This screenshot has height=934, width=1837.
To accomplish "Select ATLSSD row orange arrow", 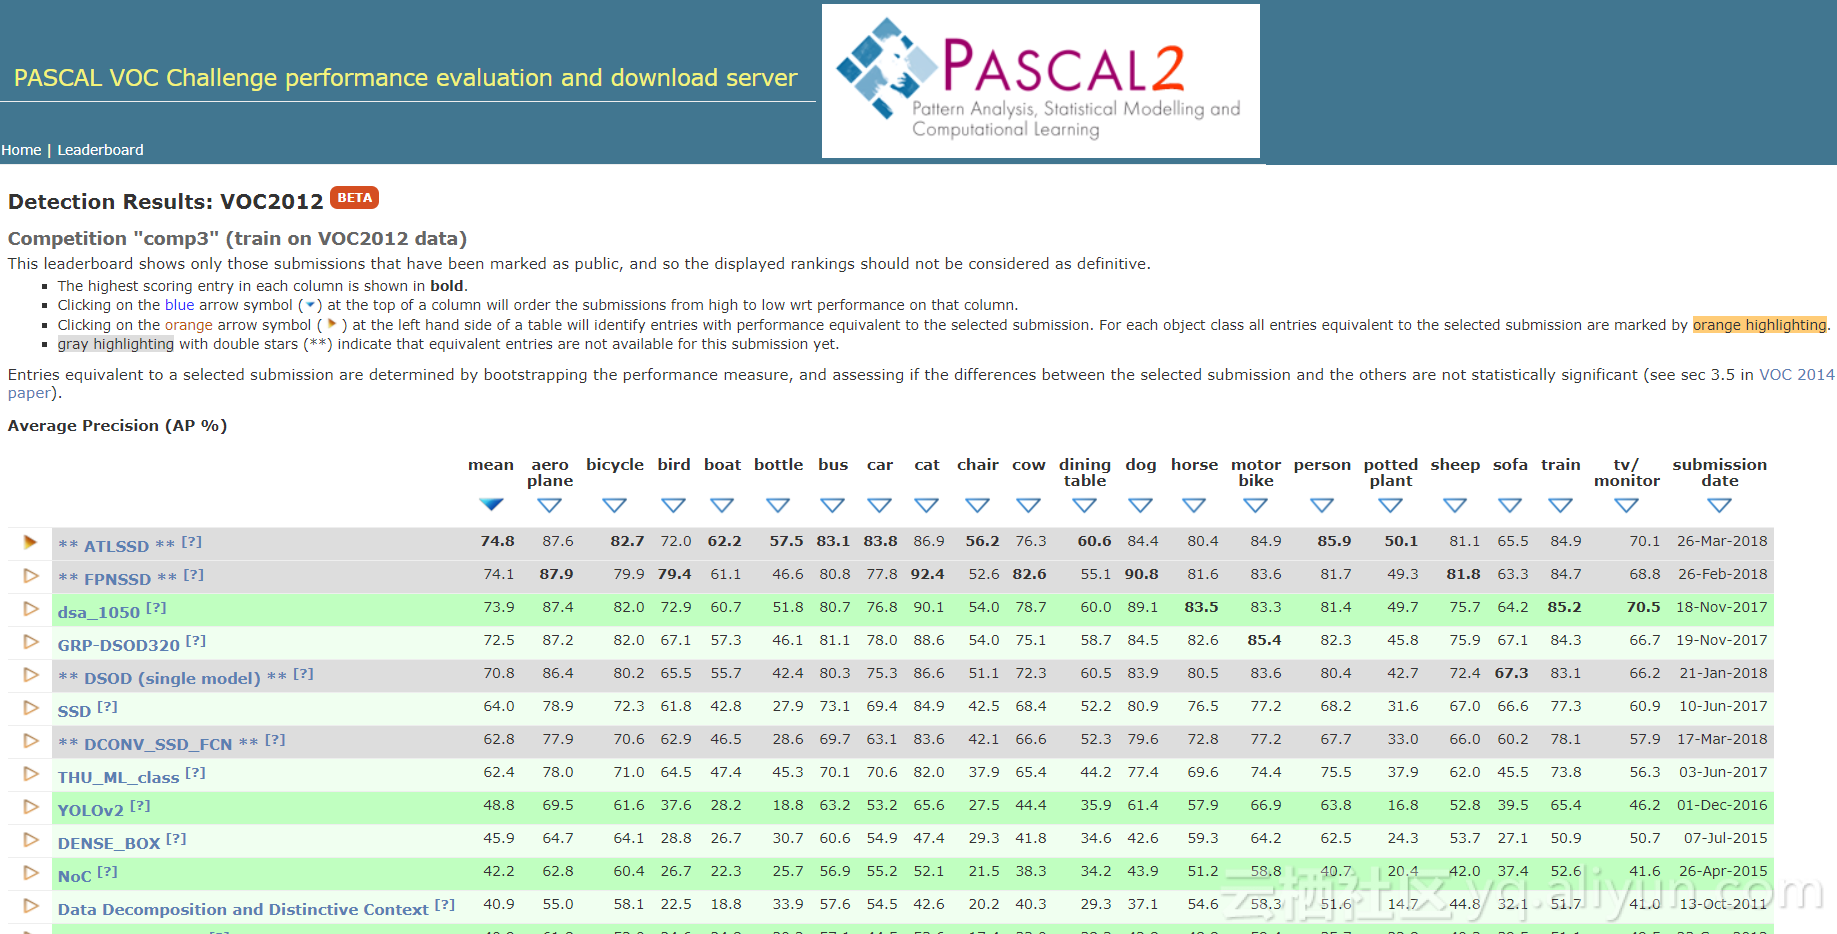I will click(x=30, y=542).
